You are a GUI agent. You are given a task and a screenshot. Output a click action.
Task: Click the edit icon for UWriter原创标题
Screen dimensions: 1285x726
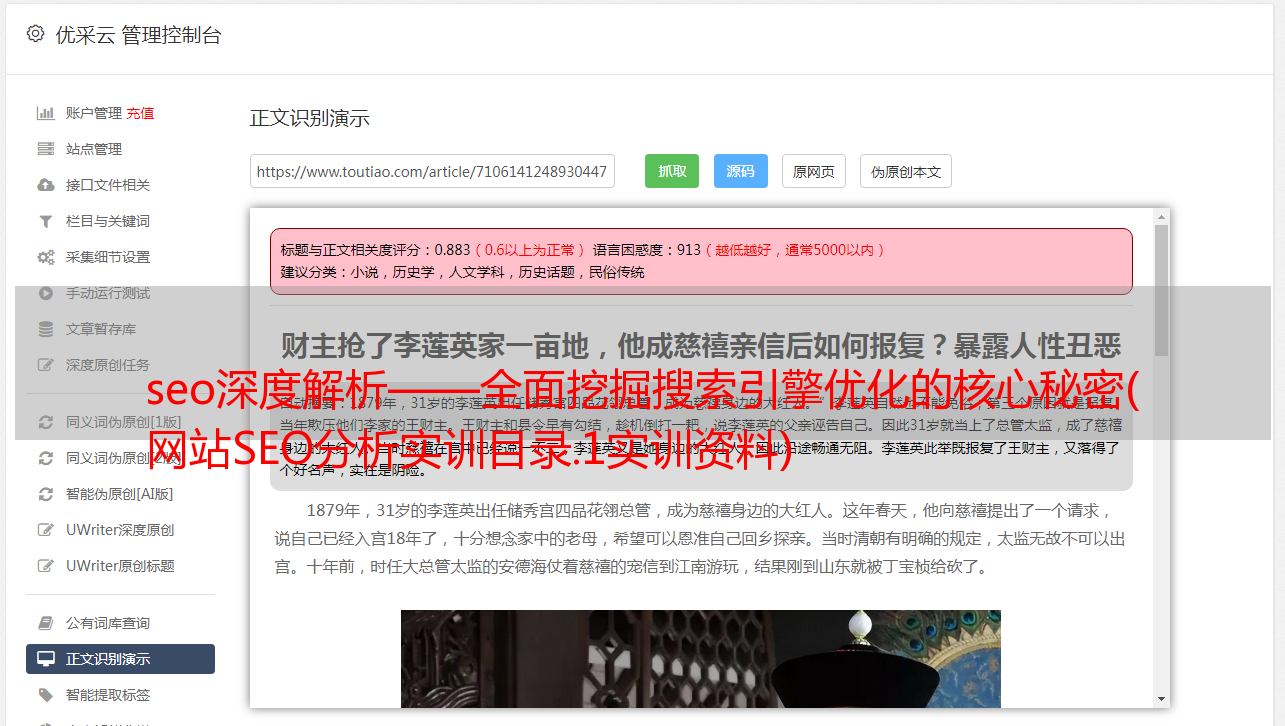tap(45, 566)
